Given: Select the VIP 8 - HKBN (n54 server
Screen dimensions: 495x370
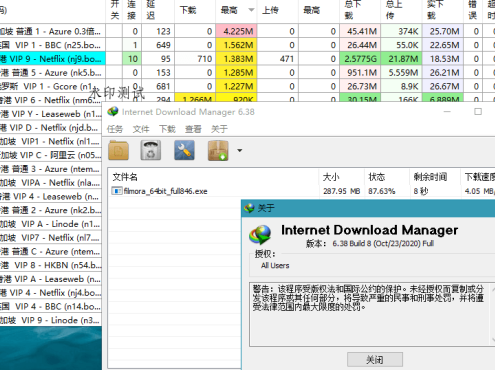Looking at the screenshot, I should [x=51, y=265].
